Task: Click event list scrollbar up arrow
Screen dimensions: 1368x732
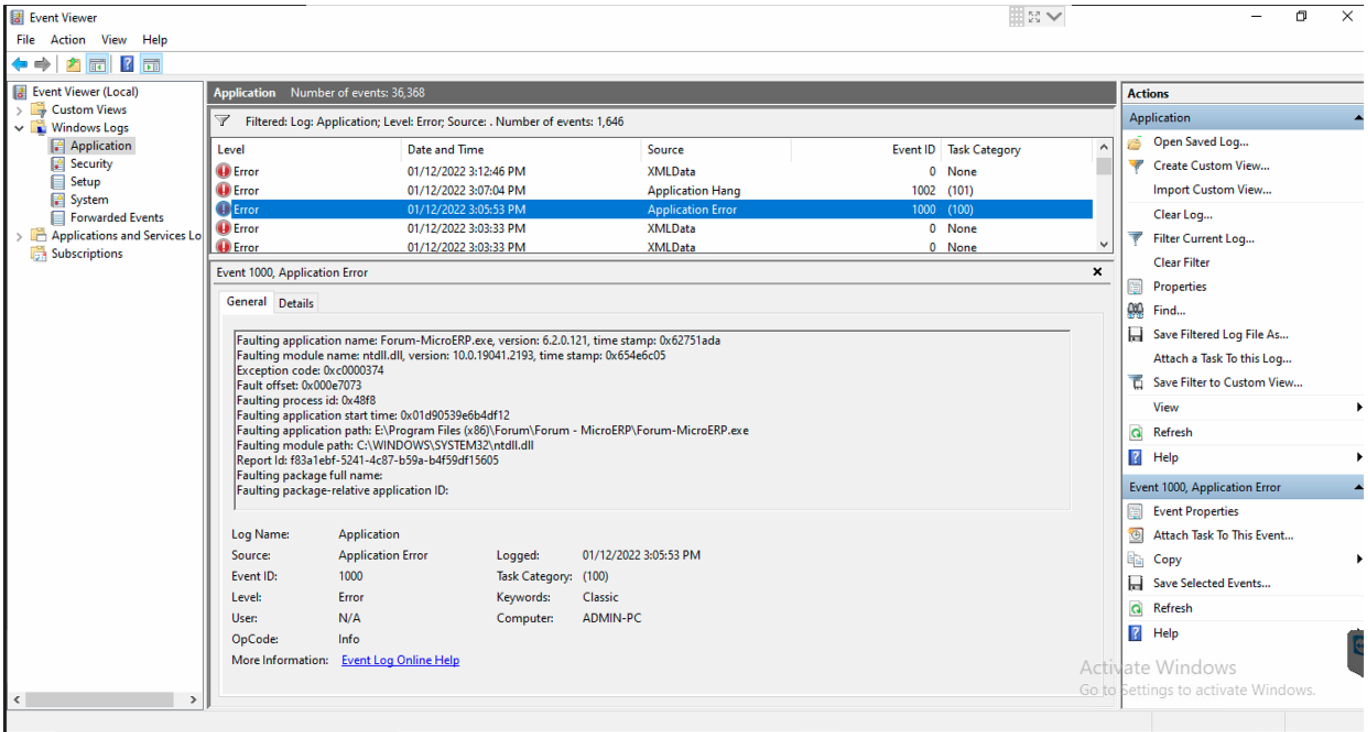Action: point(1103,148)
